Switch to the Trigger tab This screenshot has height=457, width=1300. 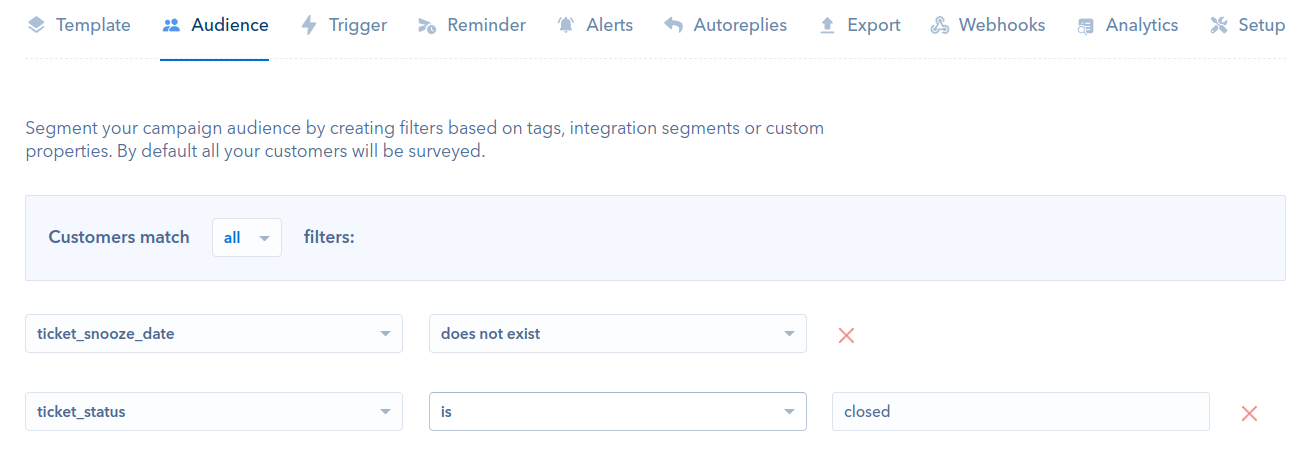coord(343,25)
